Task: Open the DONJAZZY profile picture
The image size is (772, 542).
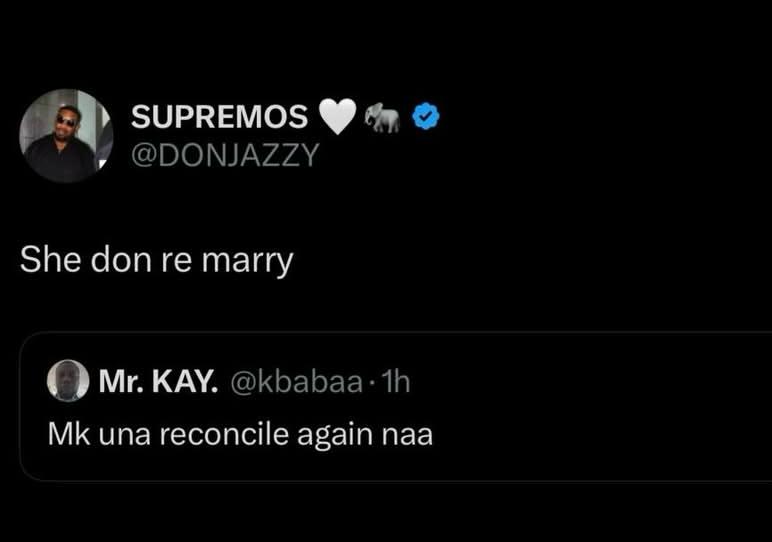Action: (67, 136)
